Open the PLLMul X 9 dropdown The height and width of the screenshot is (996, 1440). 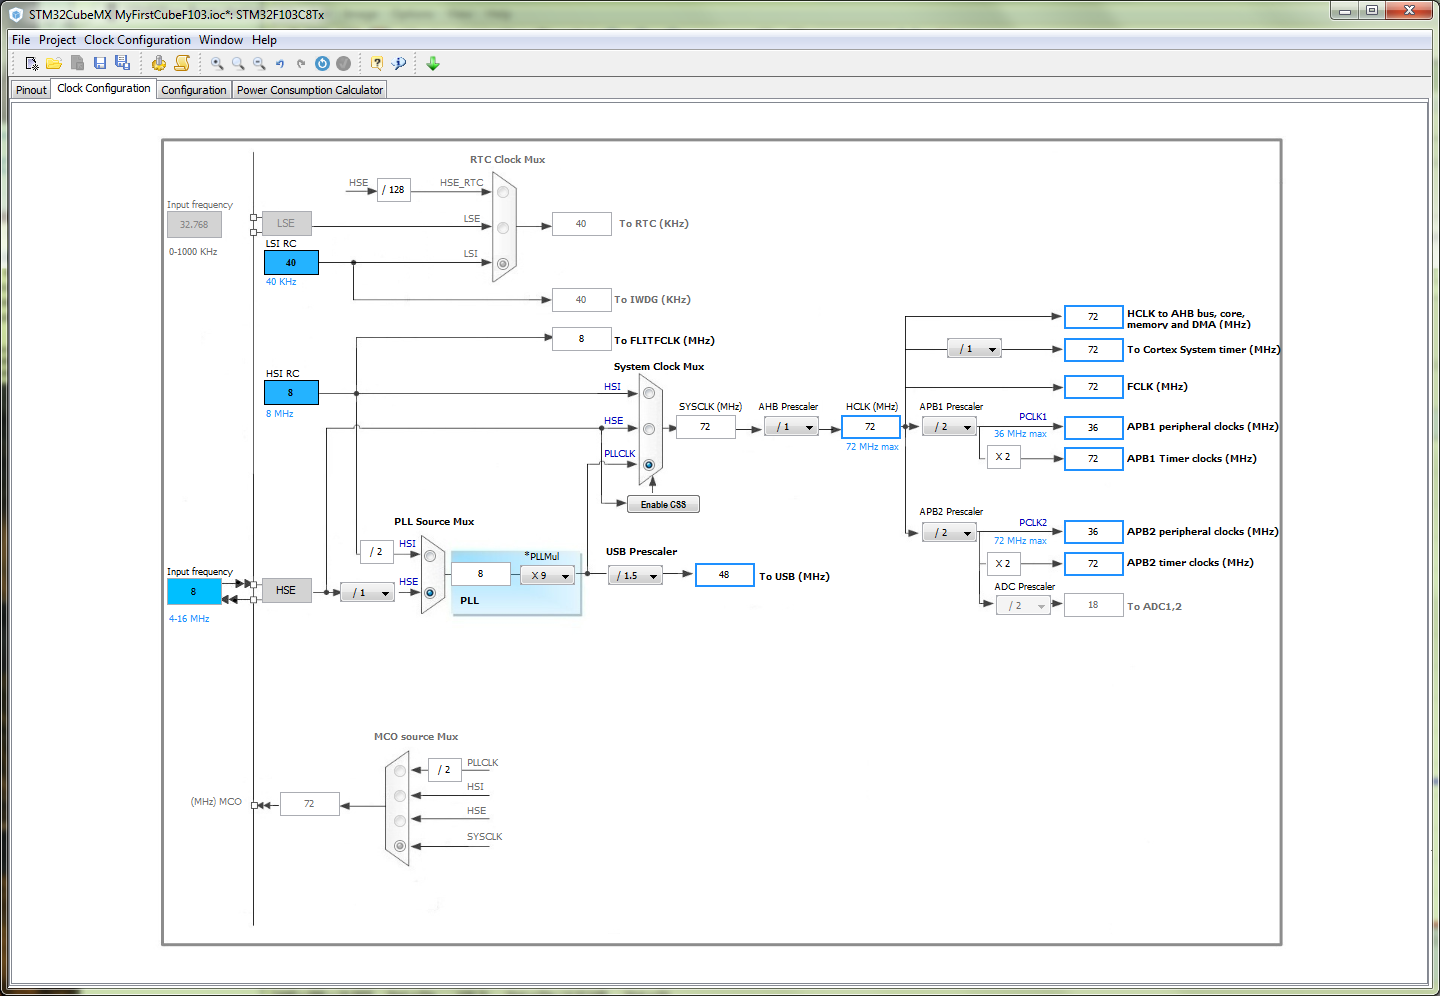point(547,576)
